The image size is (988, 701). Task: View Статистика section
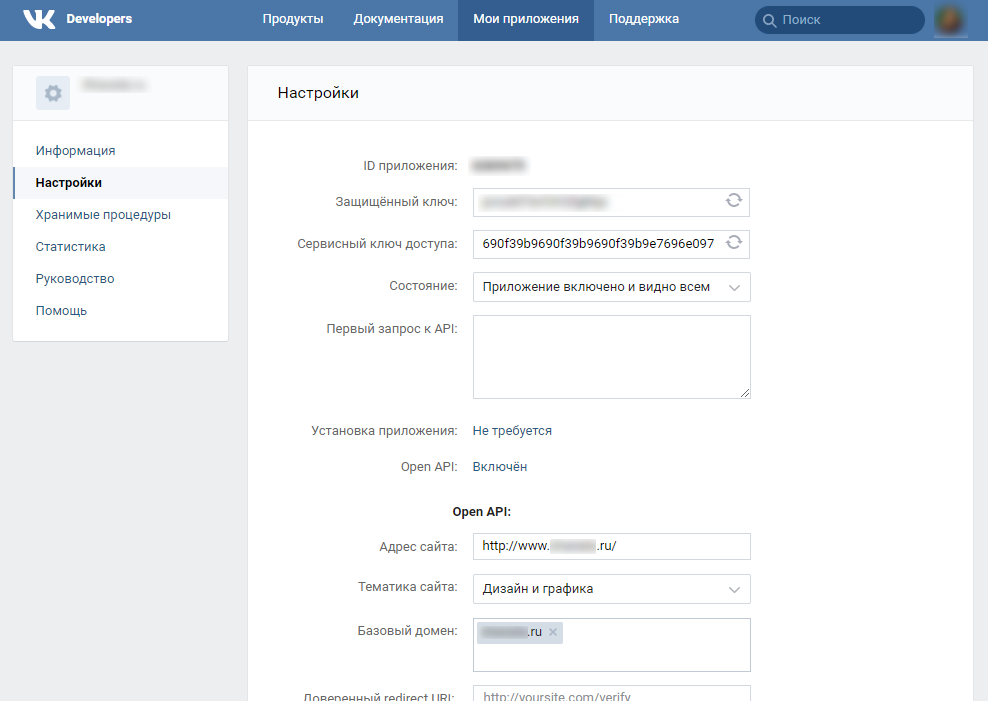(71, 247)
